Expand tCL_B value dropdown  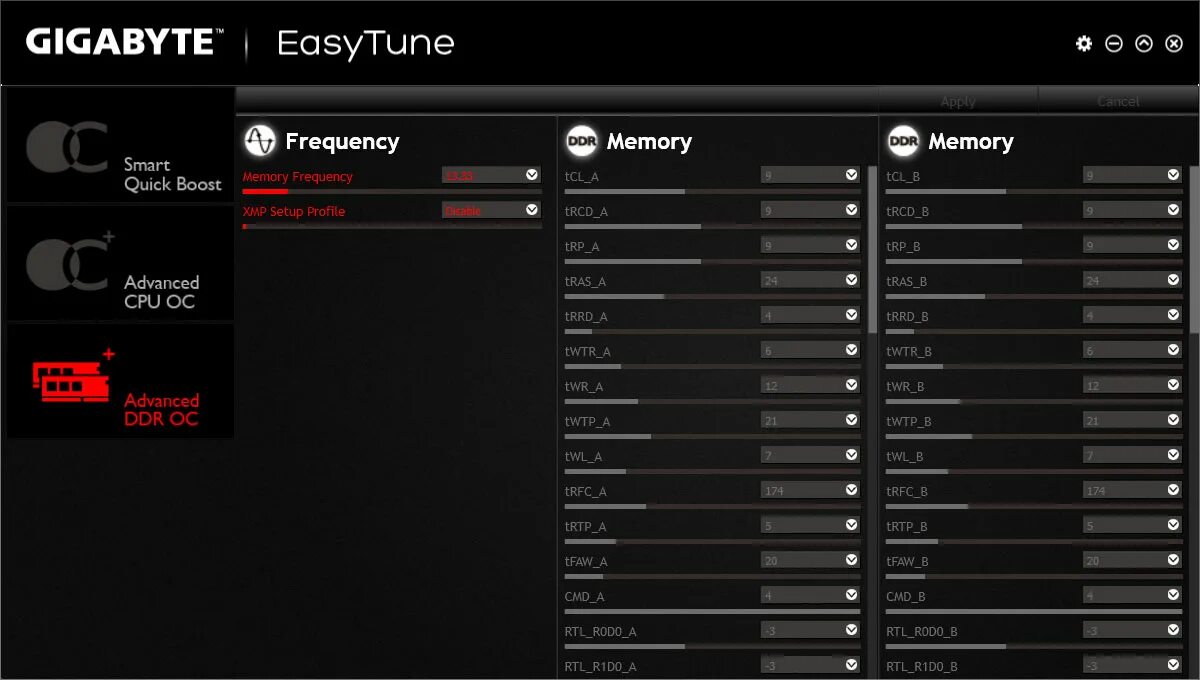tap(1132, 175)
